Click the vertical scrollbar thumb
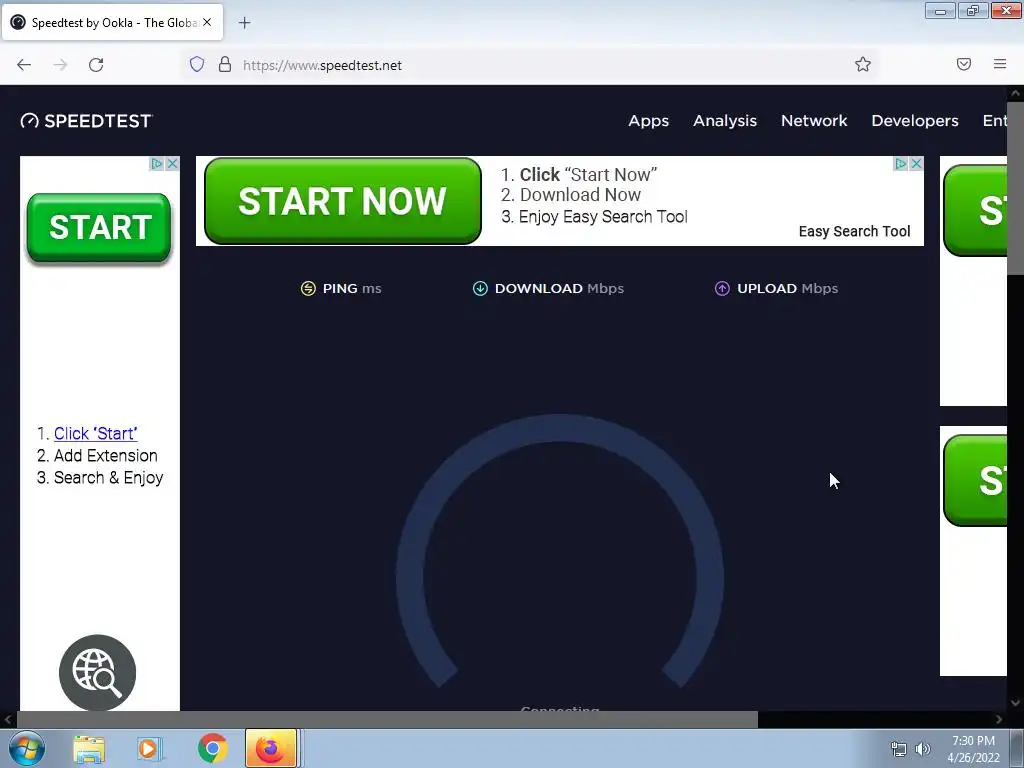 [x=1016, y=188]
